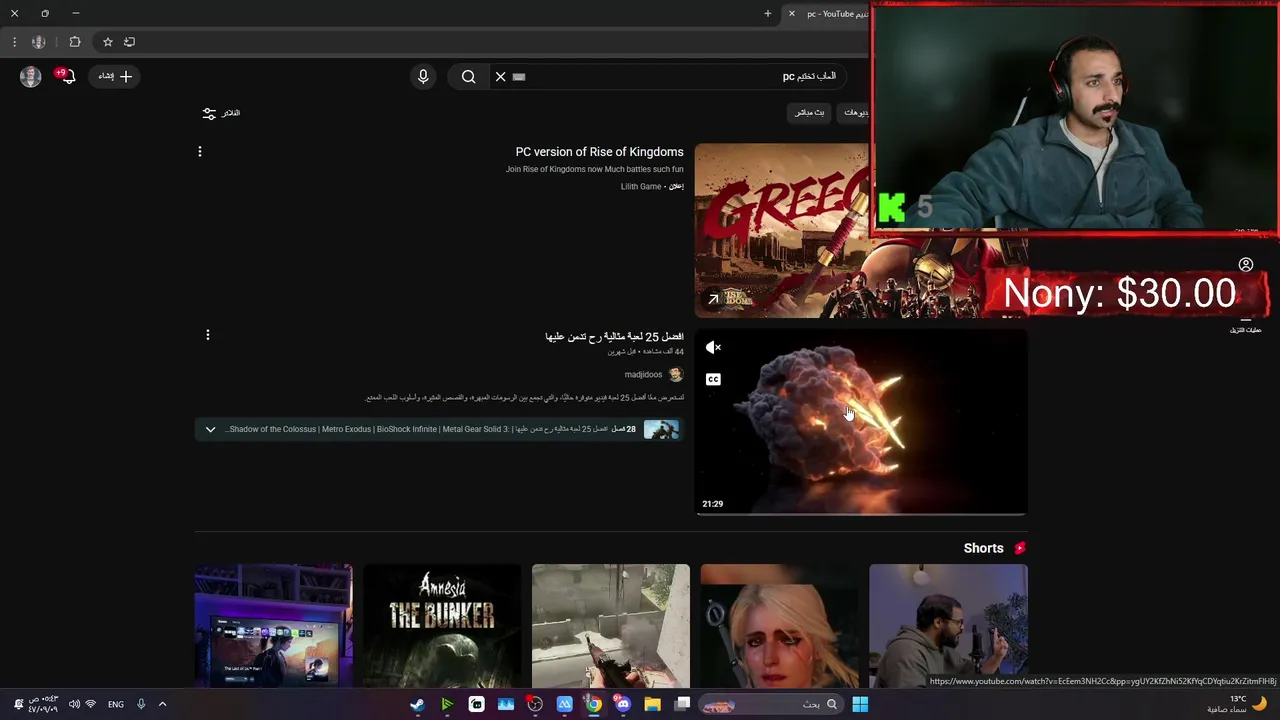Screen dimensions: 1280x720
Task: Open options menu for 25 games video
Action: pos(208,335)
